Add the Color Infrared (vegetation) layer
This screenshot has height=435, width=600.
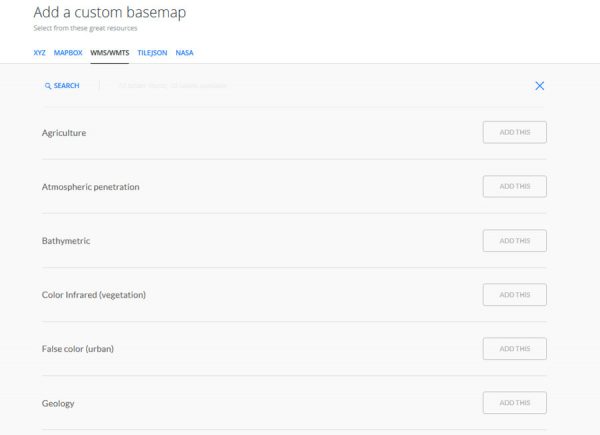(x=515, y=295)
